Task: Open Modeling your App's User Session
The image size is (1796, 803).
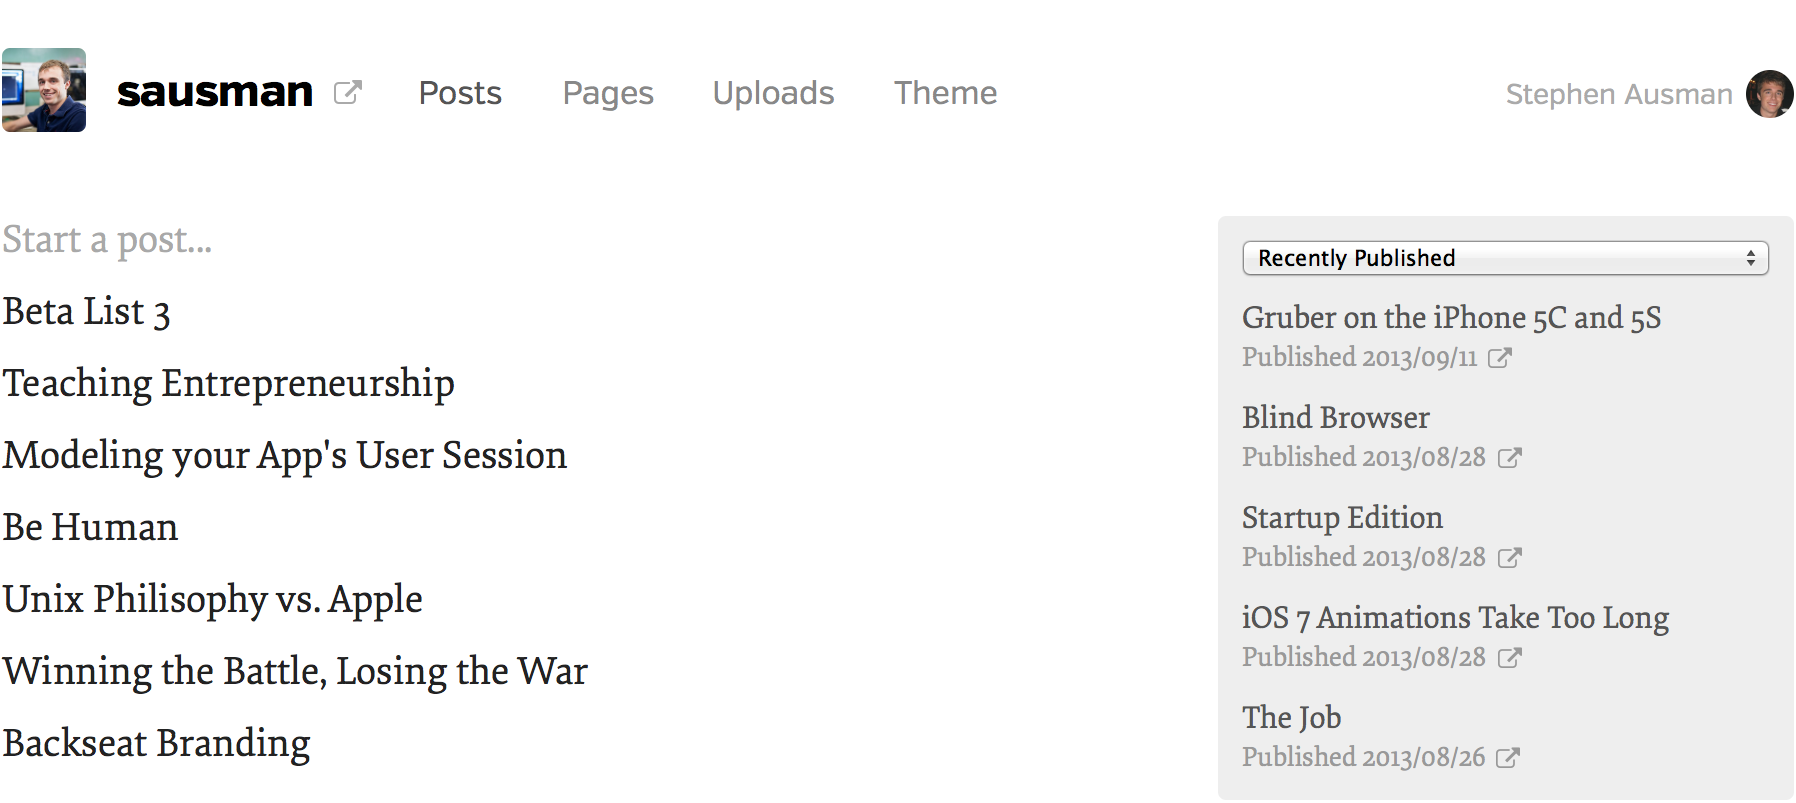Action: click(284, 456)
